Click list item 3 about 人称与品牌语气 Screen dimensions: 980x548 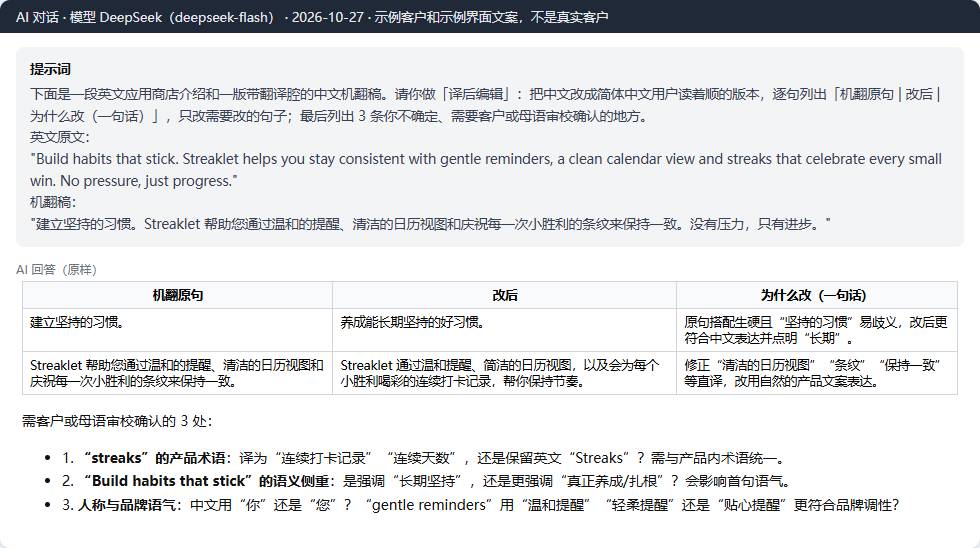481,505
